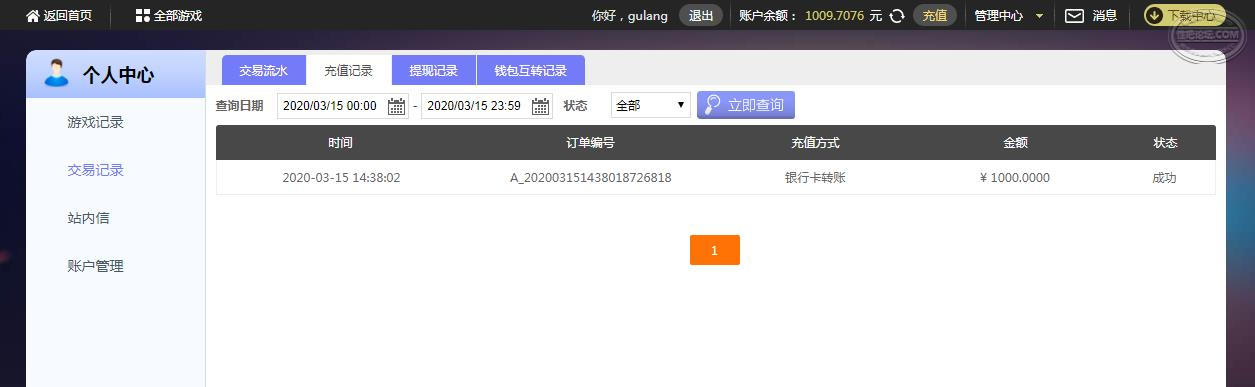Click page number 1 button

click(x=715, y=250)
